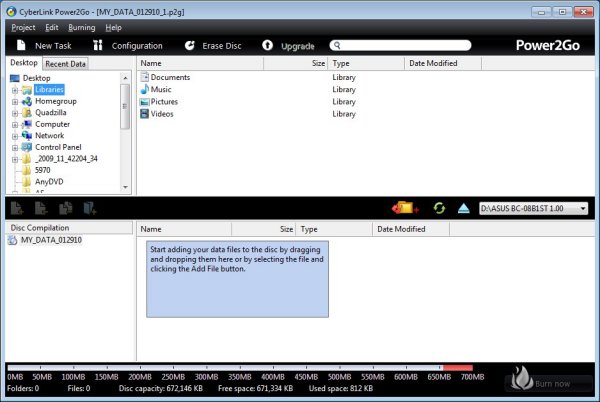Click the Network icon in tree
The height and width of the screenshot is (402, 600).
pyautogui.click(x=27, y=135)
